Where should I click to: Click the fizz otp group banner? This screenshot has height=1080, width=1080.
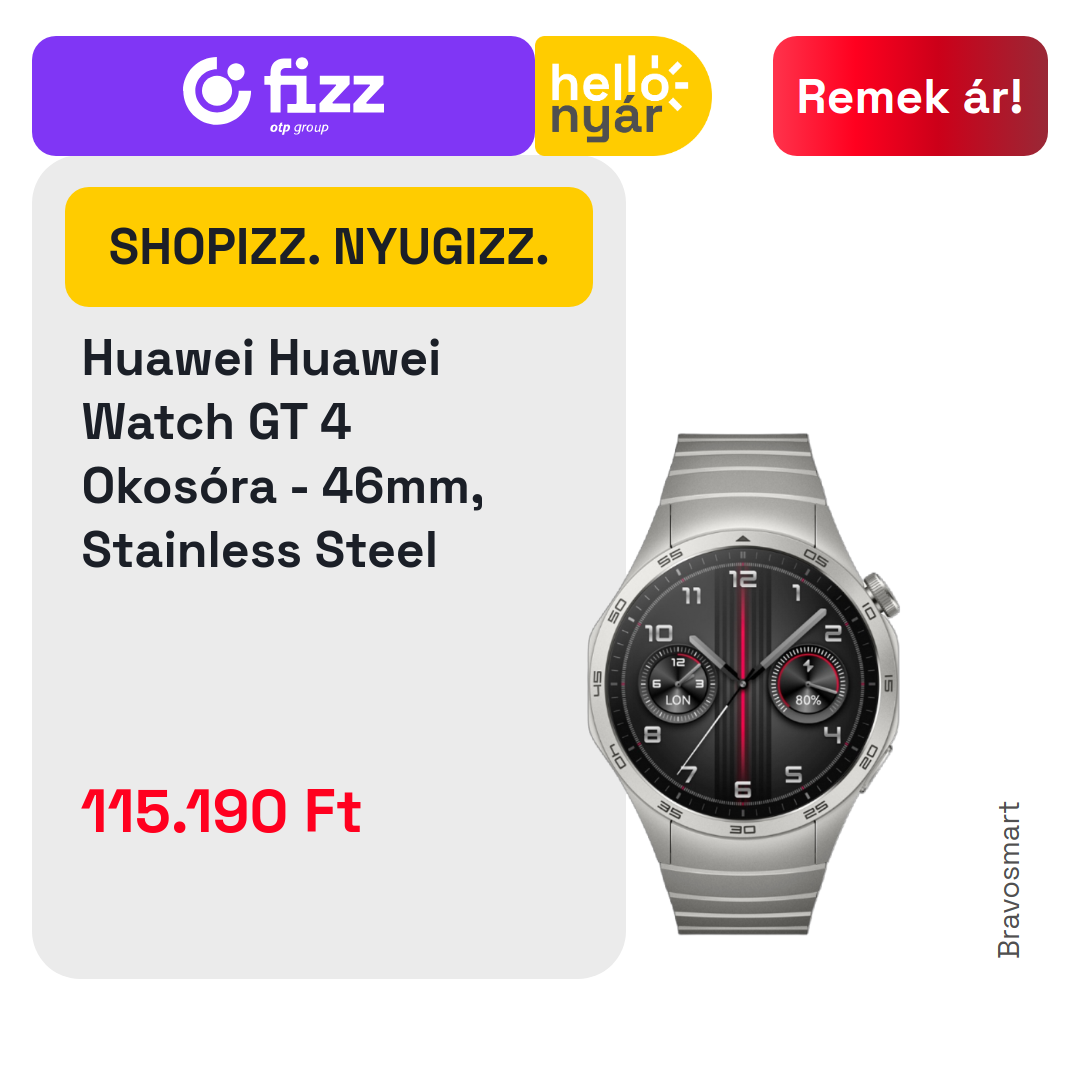283,96
